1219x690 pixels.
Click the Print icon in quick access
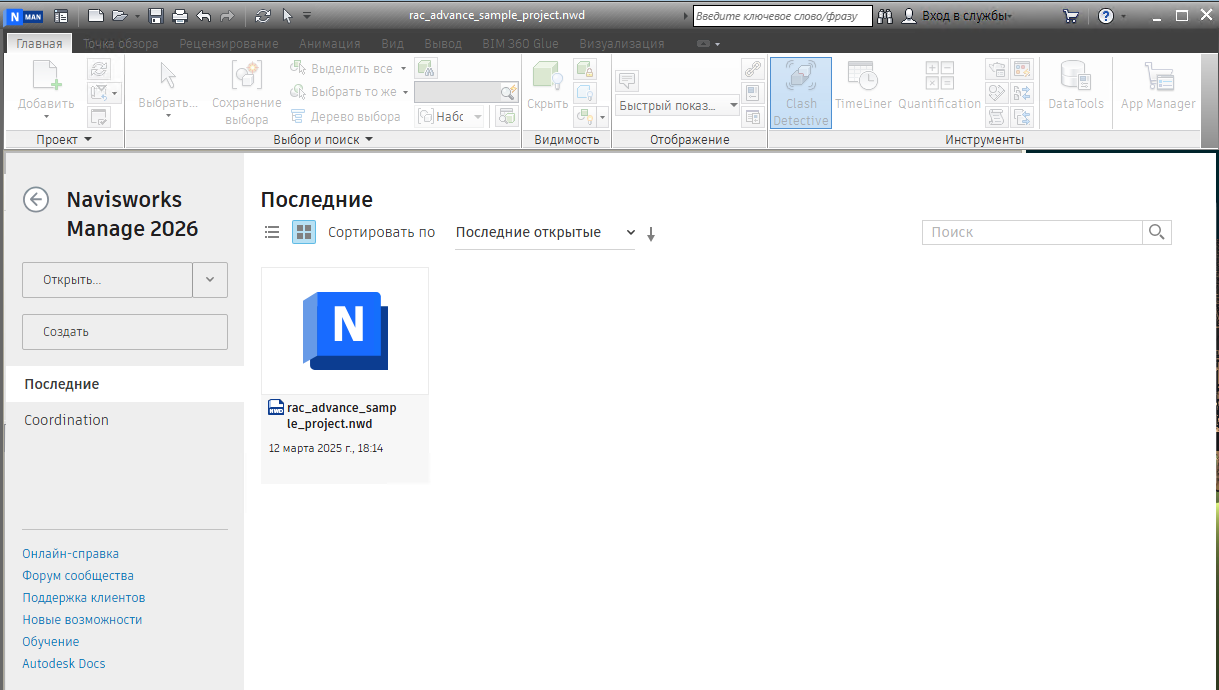[x=179, y=16]
